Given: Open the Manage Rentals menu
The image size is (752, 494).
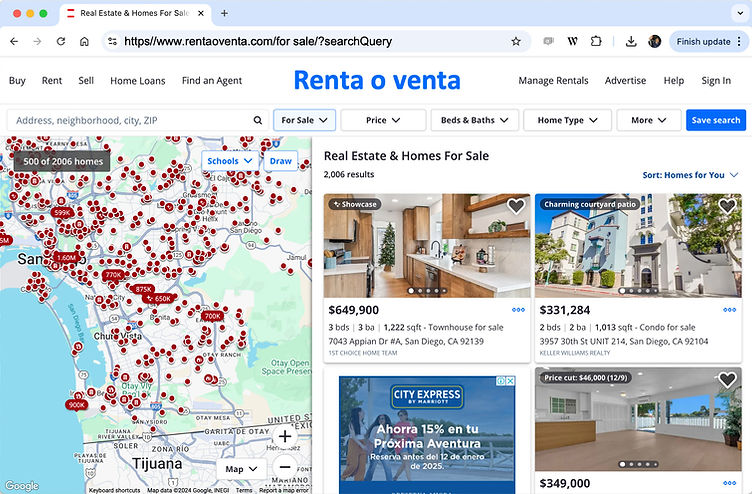Looking at the screenshot, I should click(553, 81).
